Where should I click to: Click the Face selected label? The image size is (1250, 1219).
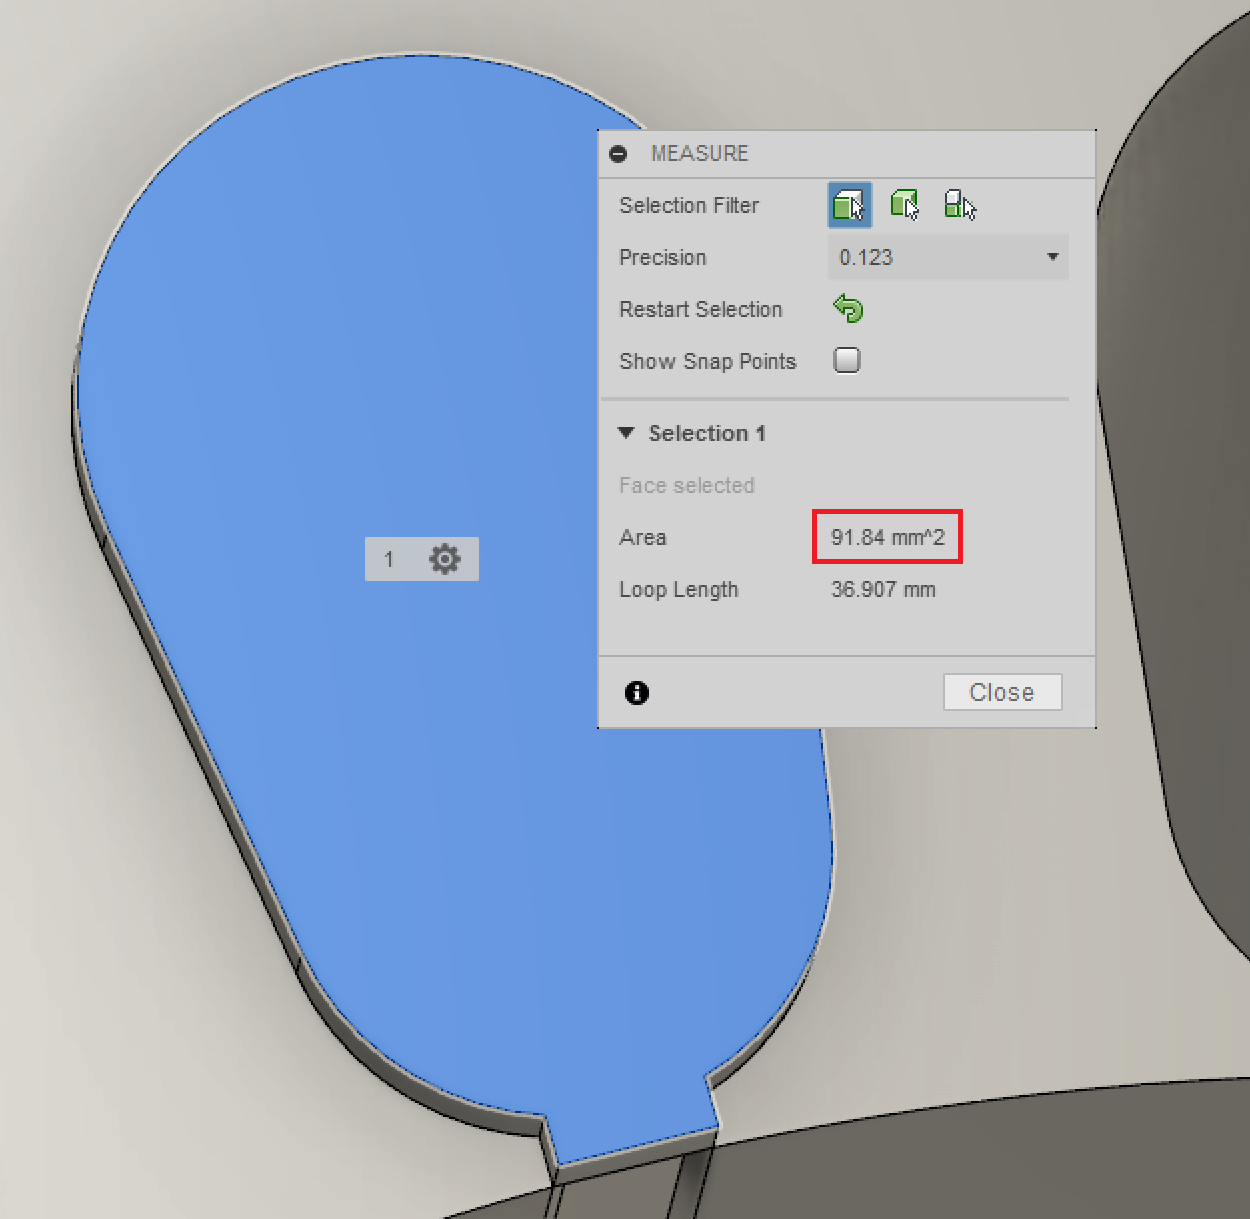(x=686, y=485)
